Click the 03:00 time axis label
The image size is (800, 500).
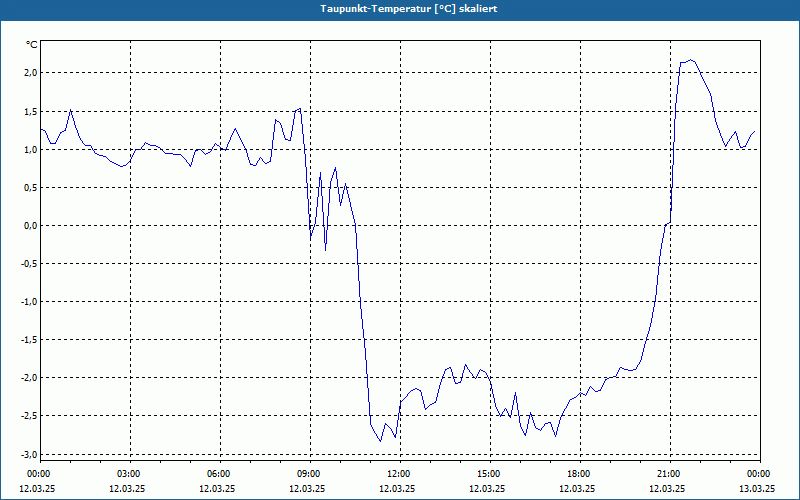pos(129,474)
